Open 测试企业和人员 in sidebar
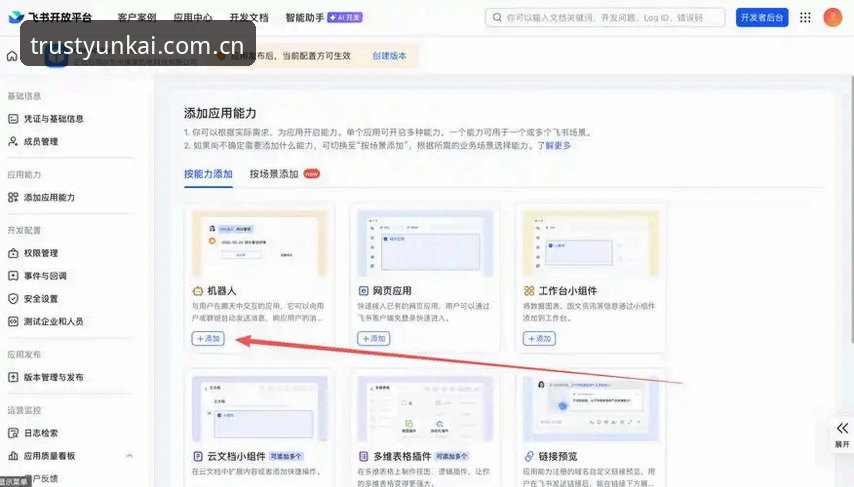 (53, 322)
